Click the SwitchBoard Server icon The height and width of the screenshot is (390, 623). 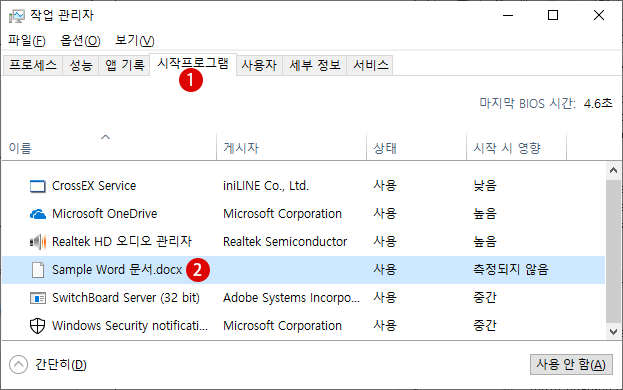pyautogui.click(x=38, y=298)
